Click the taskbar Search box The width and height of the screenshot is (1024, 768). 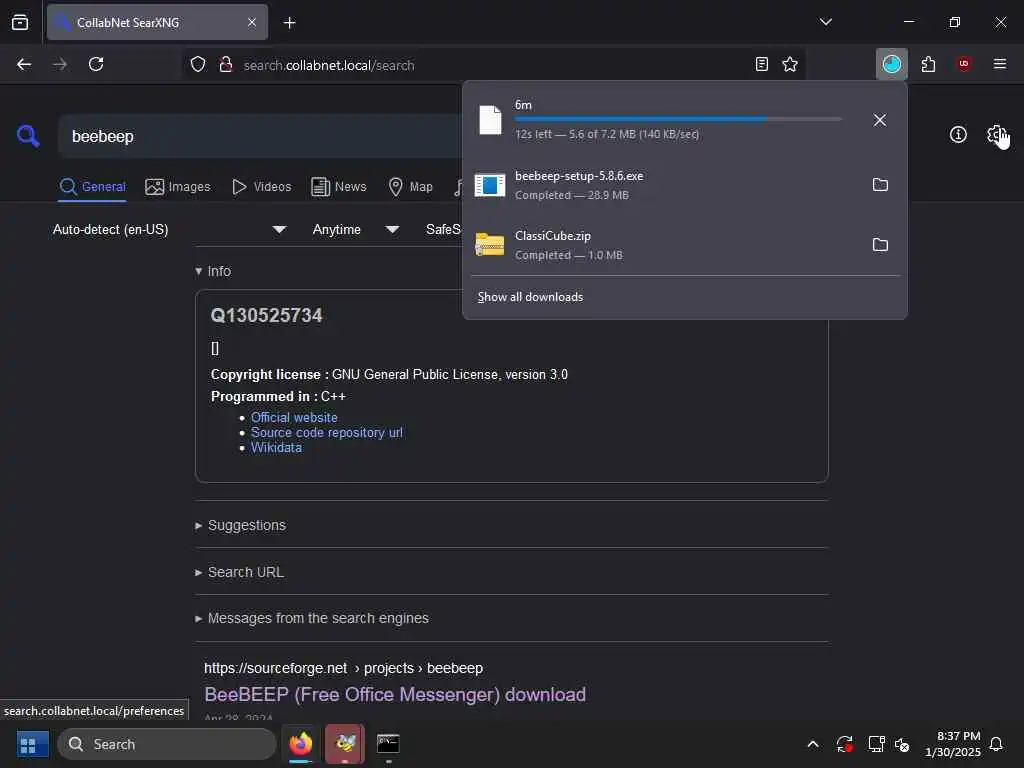(x=167, y=744)
